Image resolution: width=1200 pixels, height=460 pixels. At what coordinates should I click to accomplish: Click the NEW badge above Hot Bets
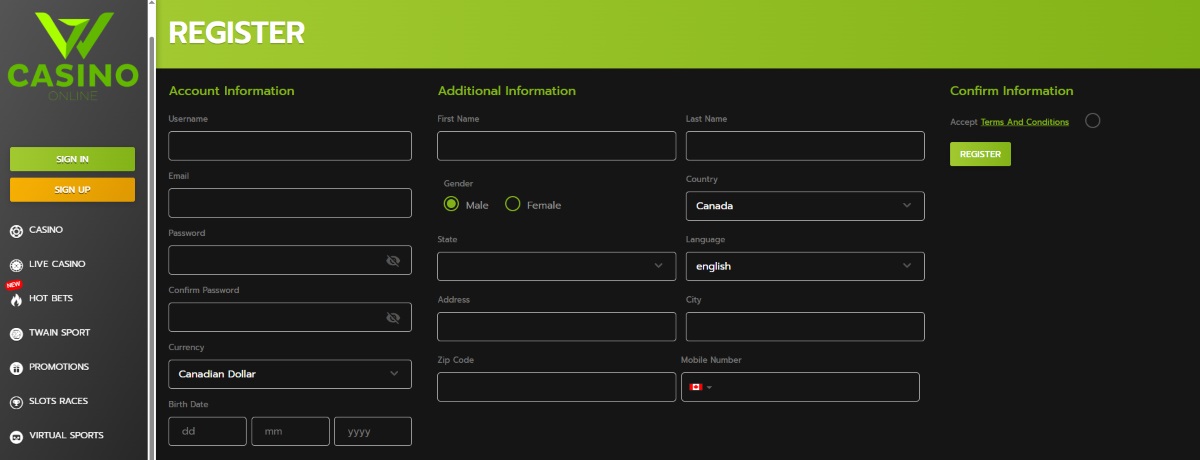(14, 284)
